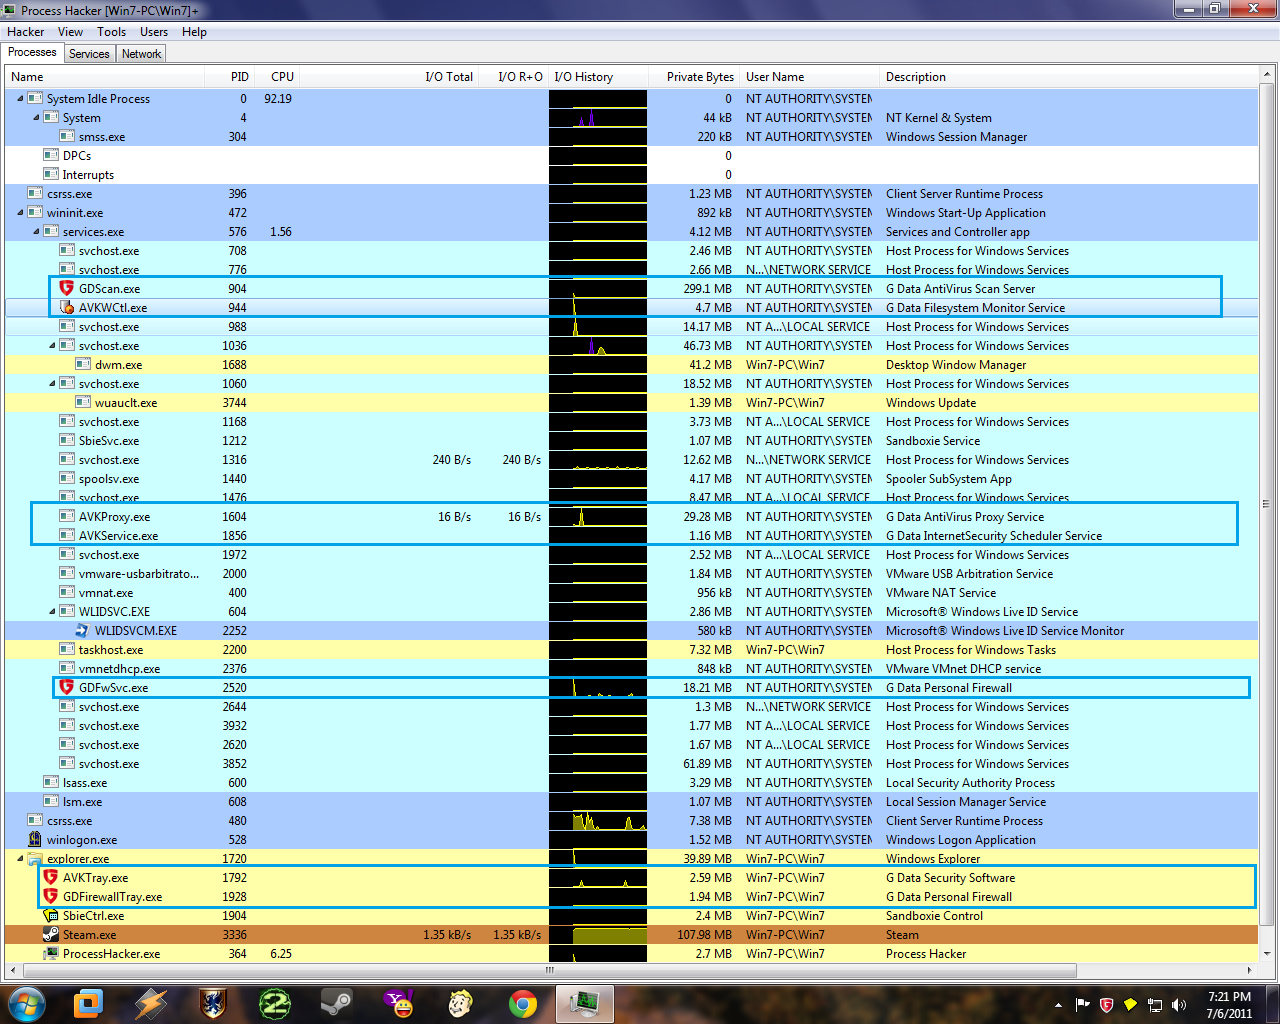1280x1024 pixels.
Task: Click the Steam.exe process icon
Action: pyautogui.click(x=51, y=934)
